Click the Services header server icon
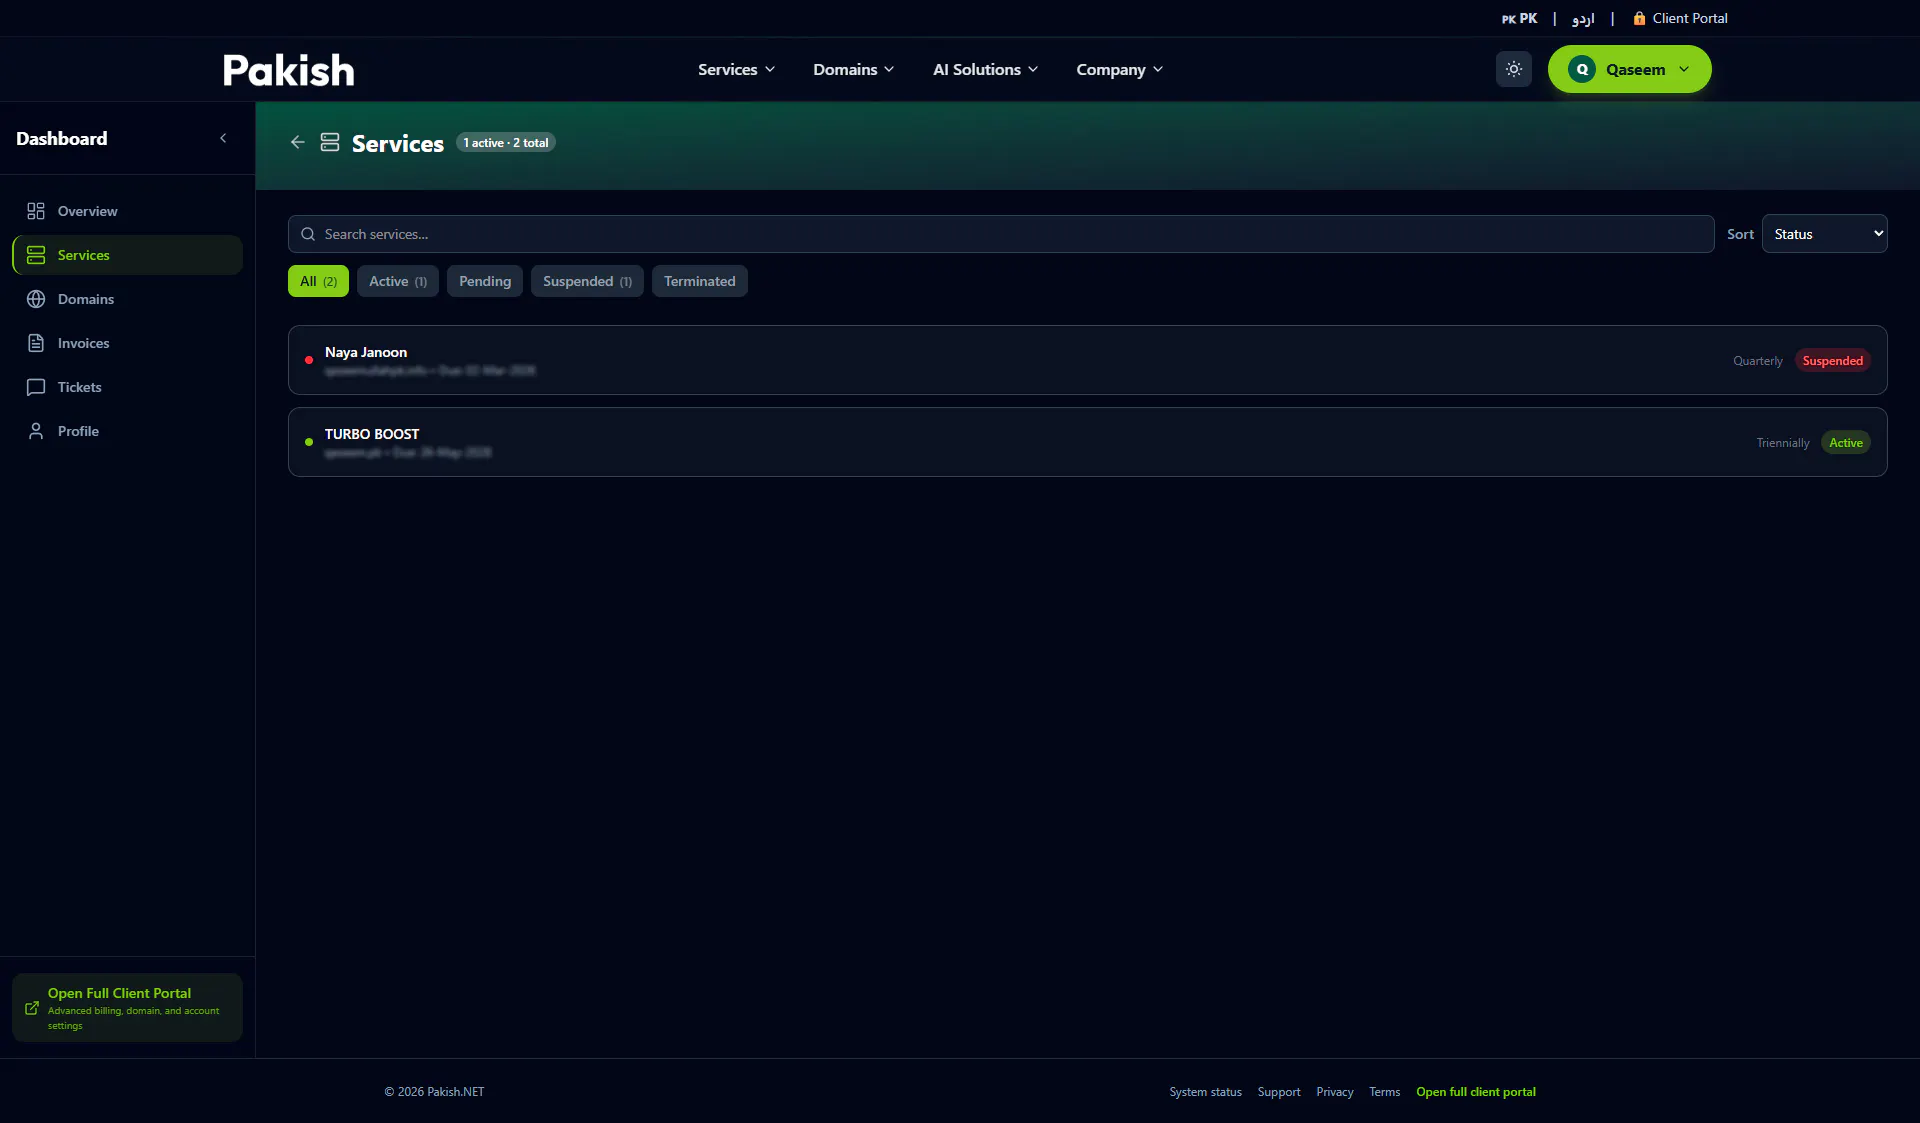 click(x=330, y=142)
